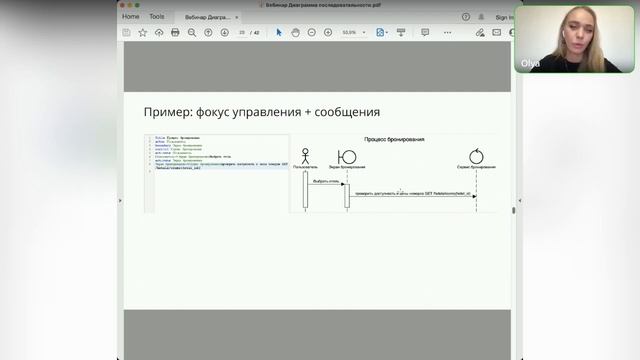Go to previous page arrow
Viewport: 640px width, 360px height.
pos(208,32)
